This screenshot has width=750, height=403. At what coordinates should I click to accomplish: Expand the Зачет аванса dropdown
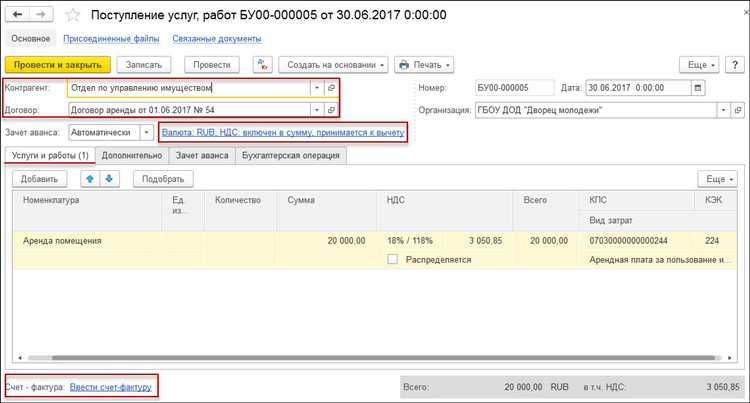click(146, 132)
